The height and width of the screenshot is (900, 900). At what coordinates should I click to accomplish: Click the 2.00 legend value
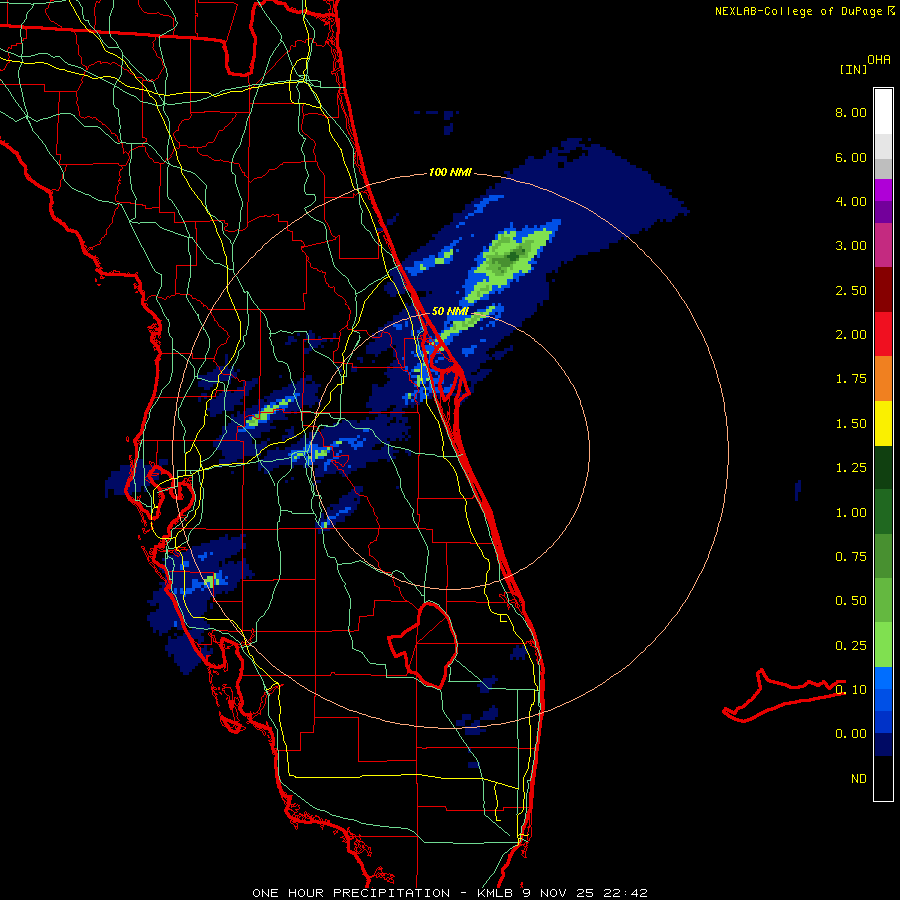pyautogui.click(x=851, y=335)
